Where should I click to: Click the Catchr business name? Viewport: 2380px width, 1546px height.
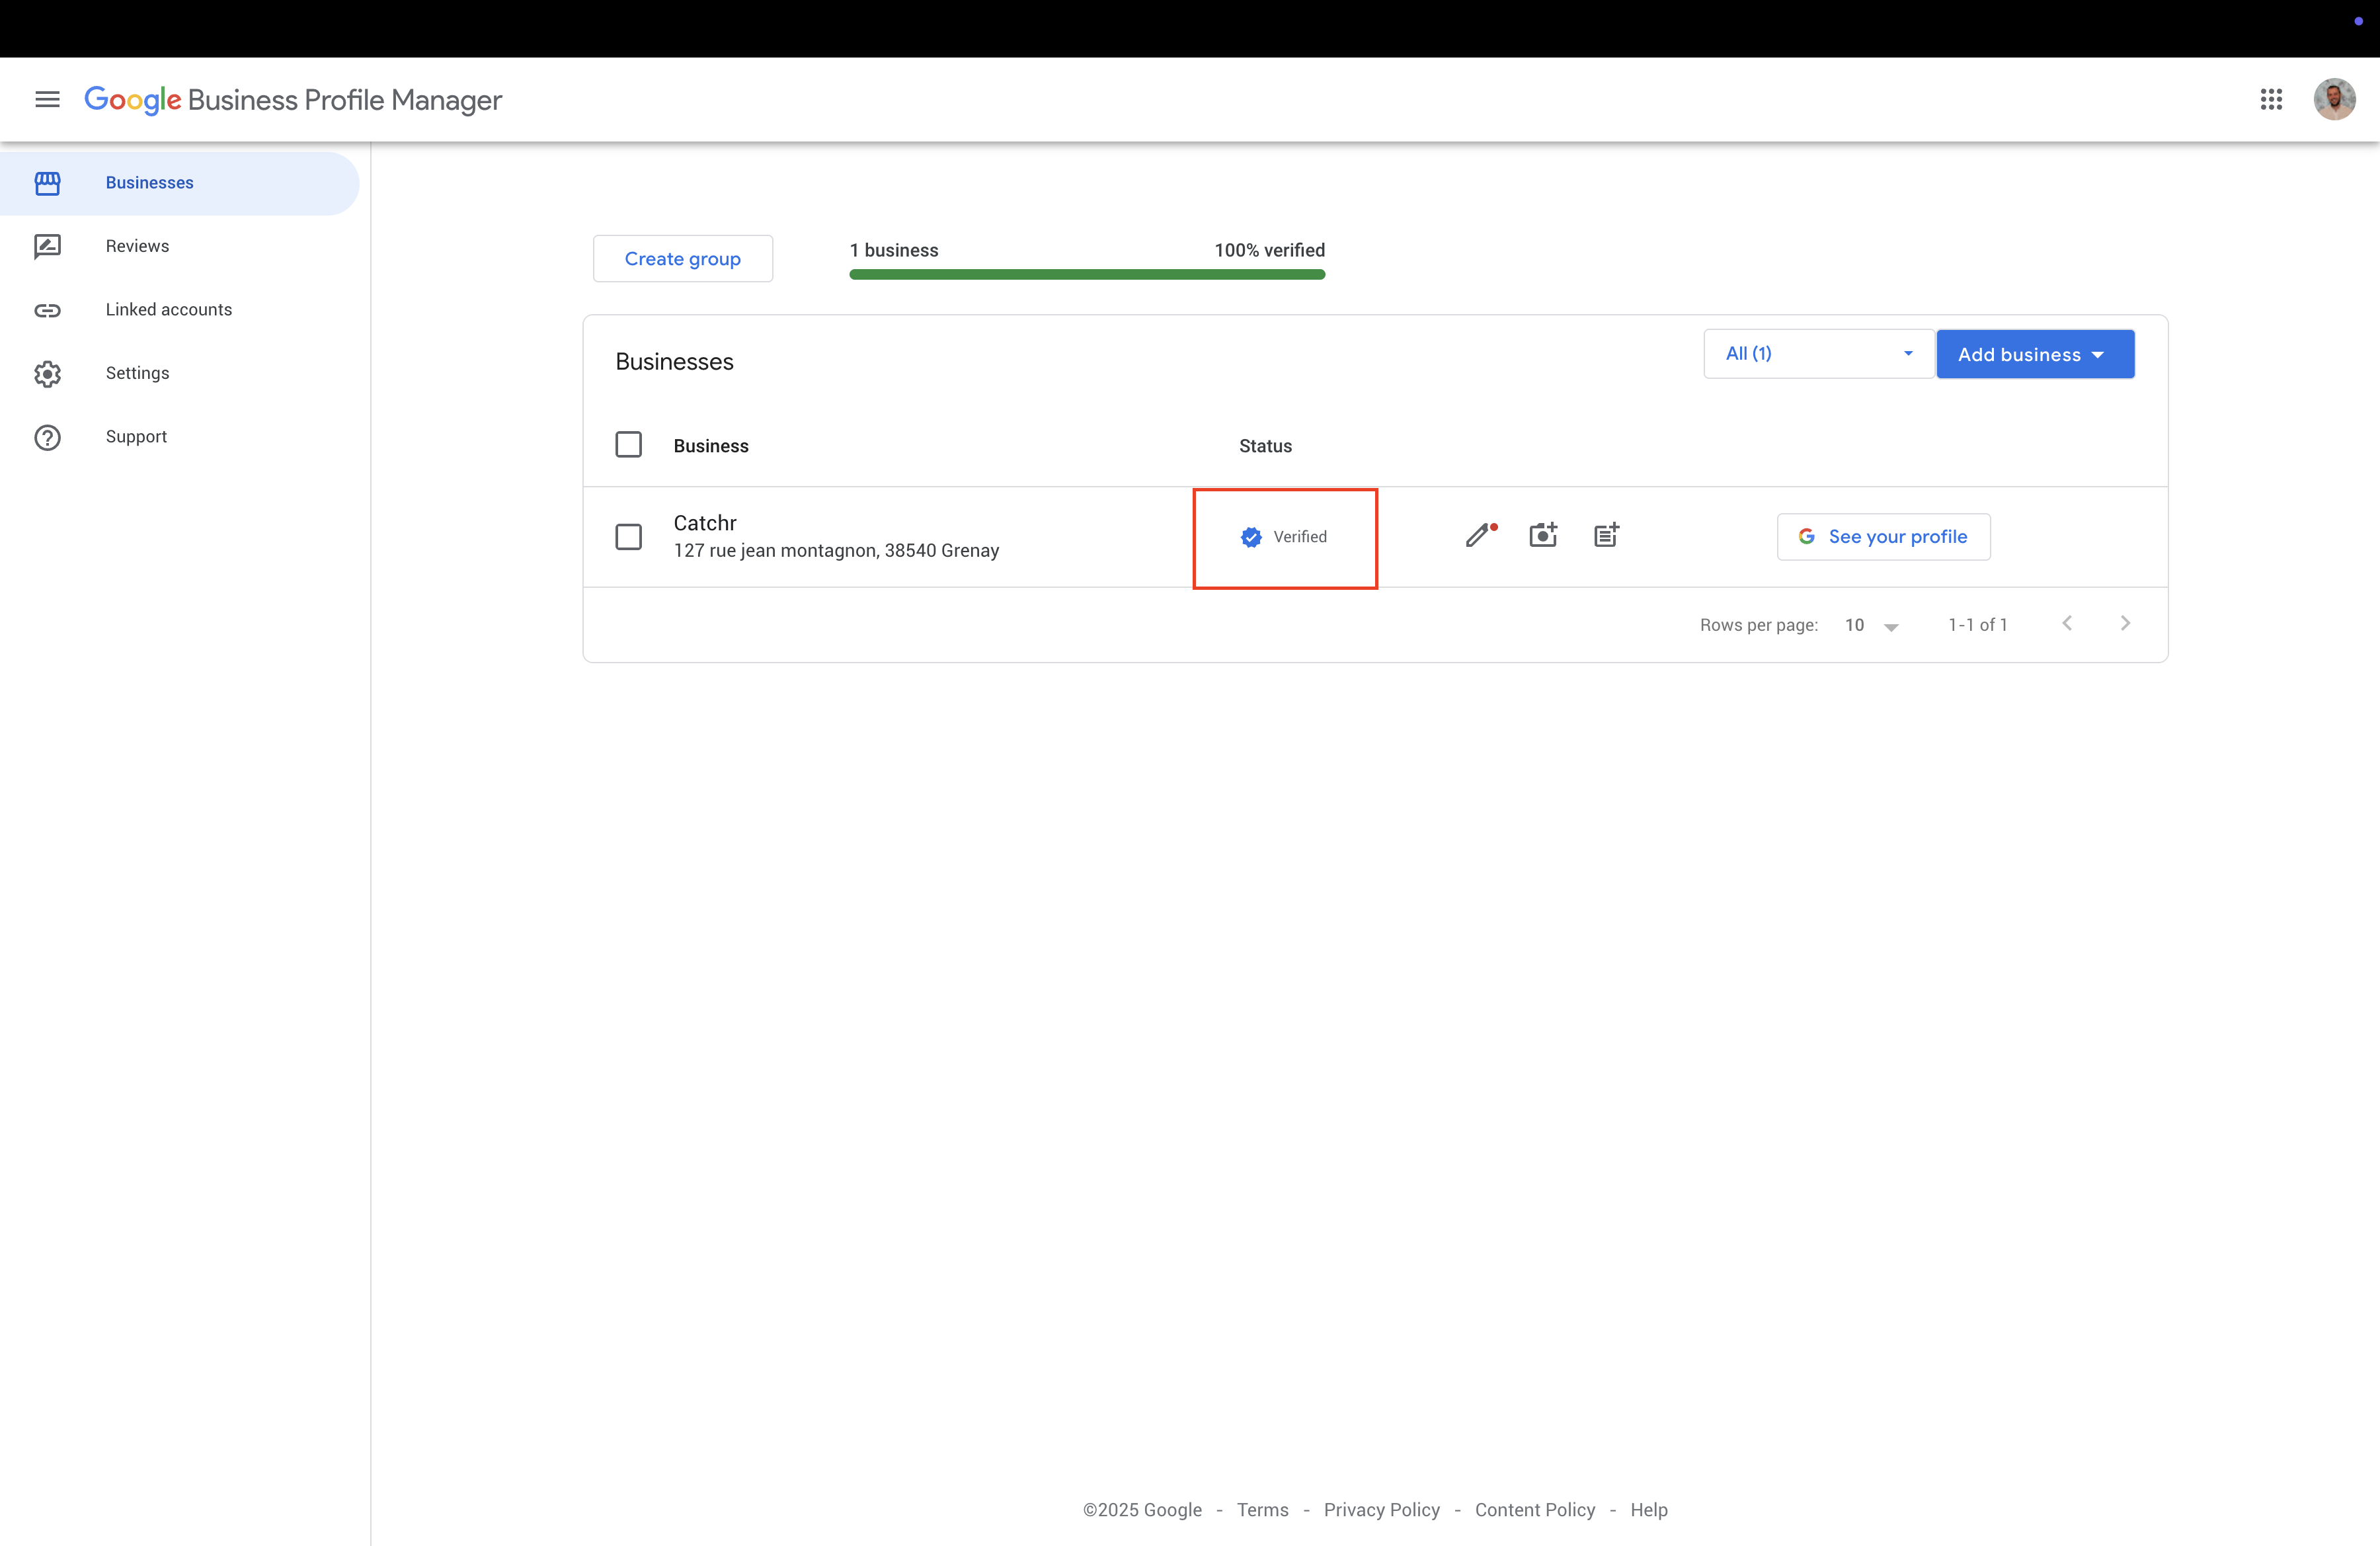705,523
